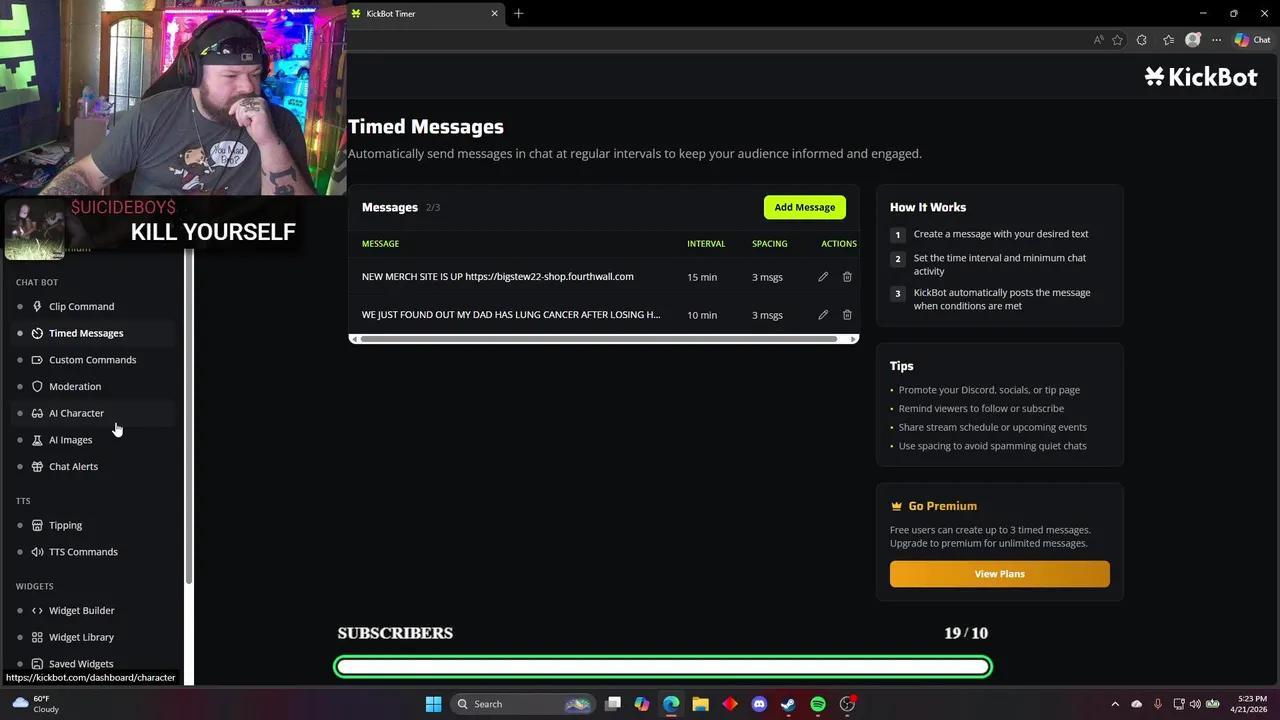1280x720 pixels.
Task: Open TTS Commands page
Action: coord(83,552)
